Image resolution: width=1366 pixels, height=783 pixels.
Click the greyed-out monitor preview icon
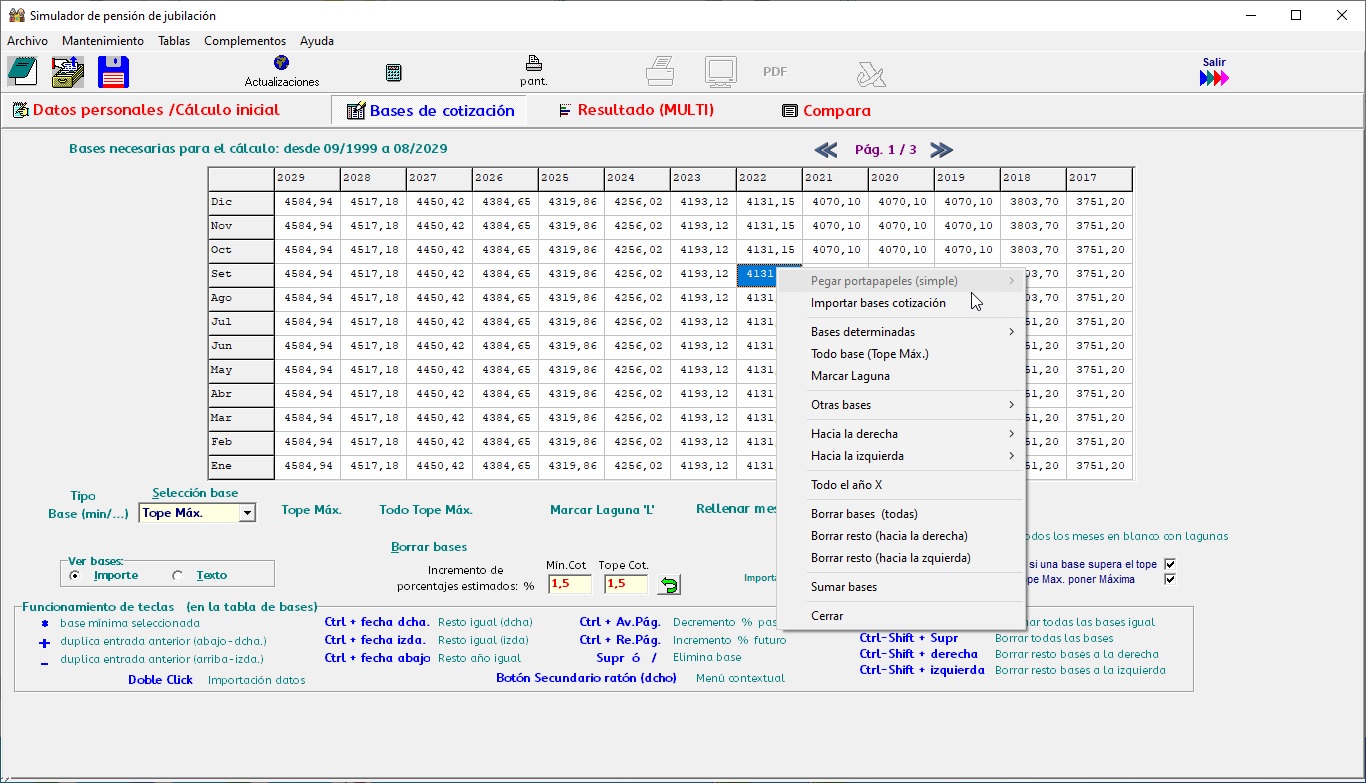[x=720, y=72]
